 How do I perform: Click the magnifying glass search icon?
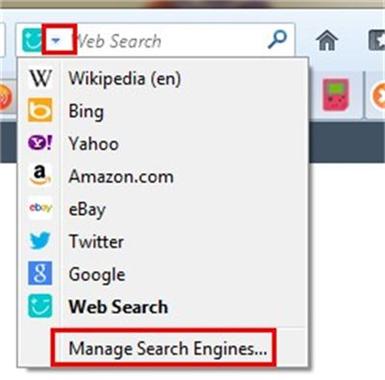[x=277, y=39]
